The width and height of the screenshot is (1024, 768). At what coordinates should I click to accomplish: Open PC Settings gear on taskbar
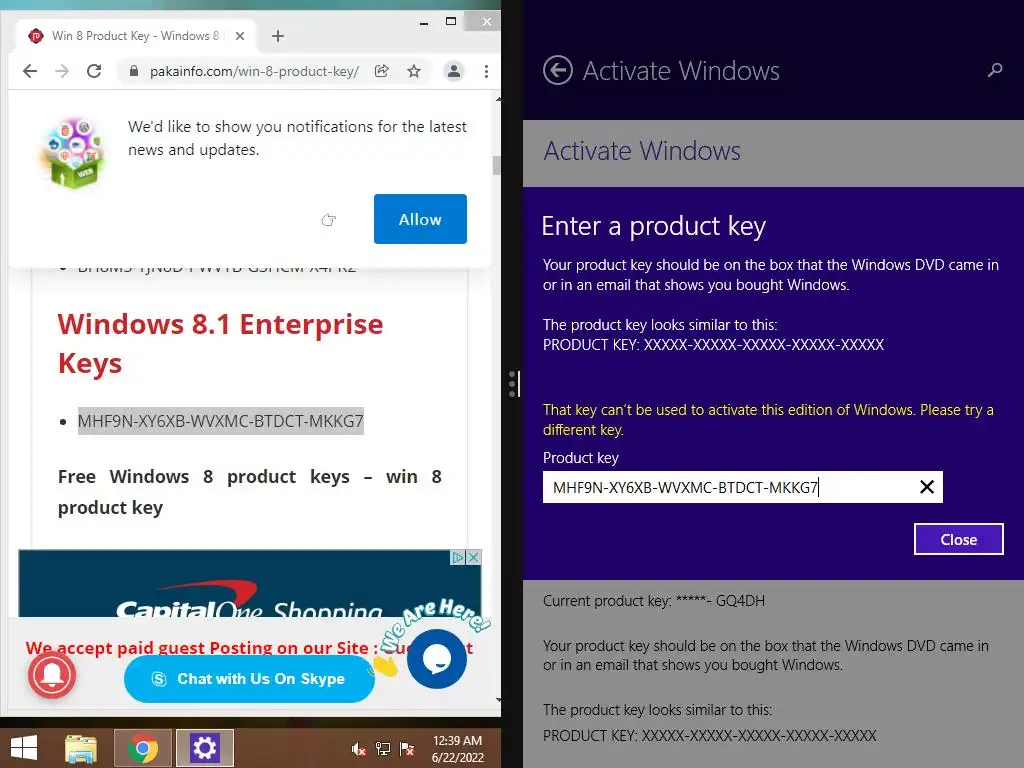(x=204, y=748)
